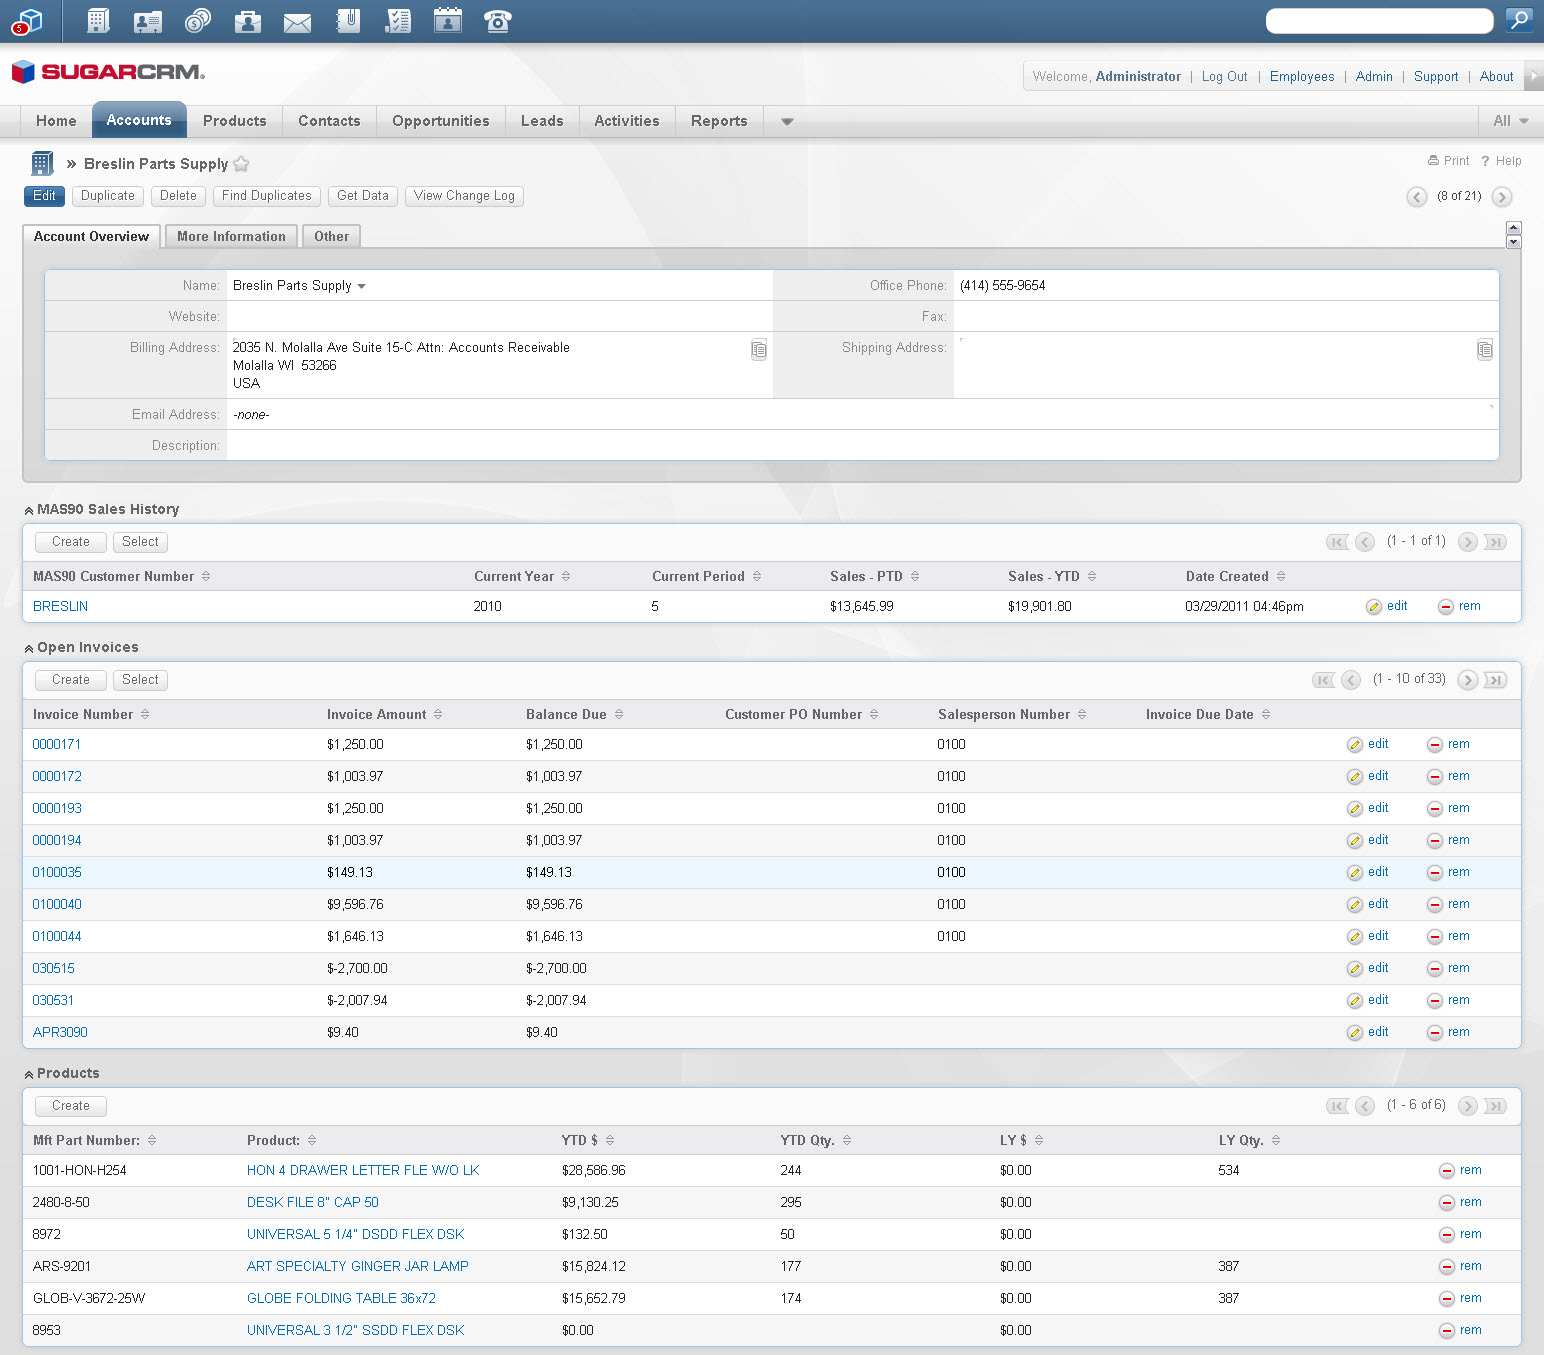The image size is (1544, 1355).
Task: Switch to the Other tab
Action: point(331,236)
